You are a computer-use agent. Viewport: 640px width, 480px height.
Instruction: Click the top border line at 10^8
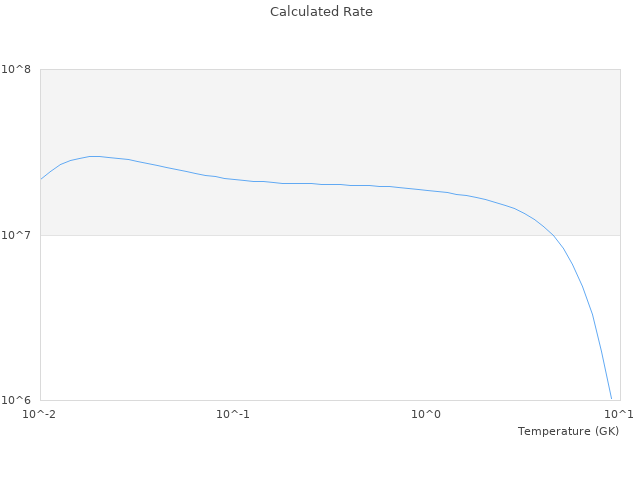coord(330,69)
